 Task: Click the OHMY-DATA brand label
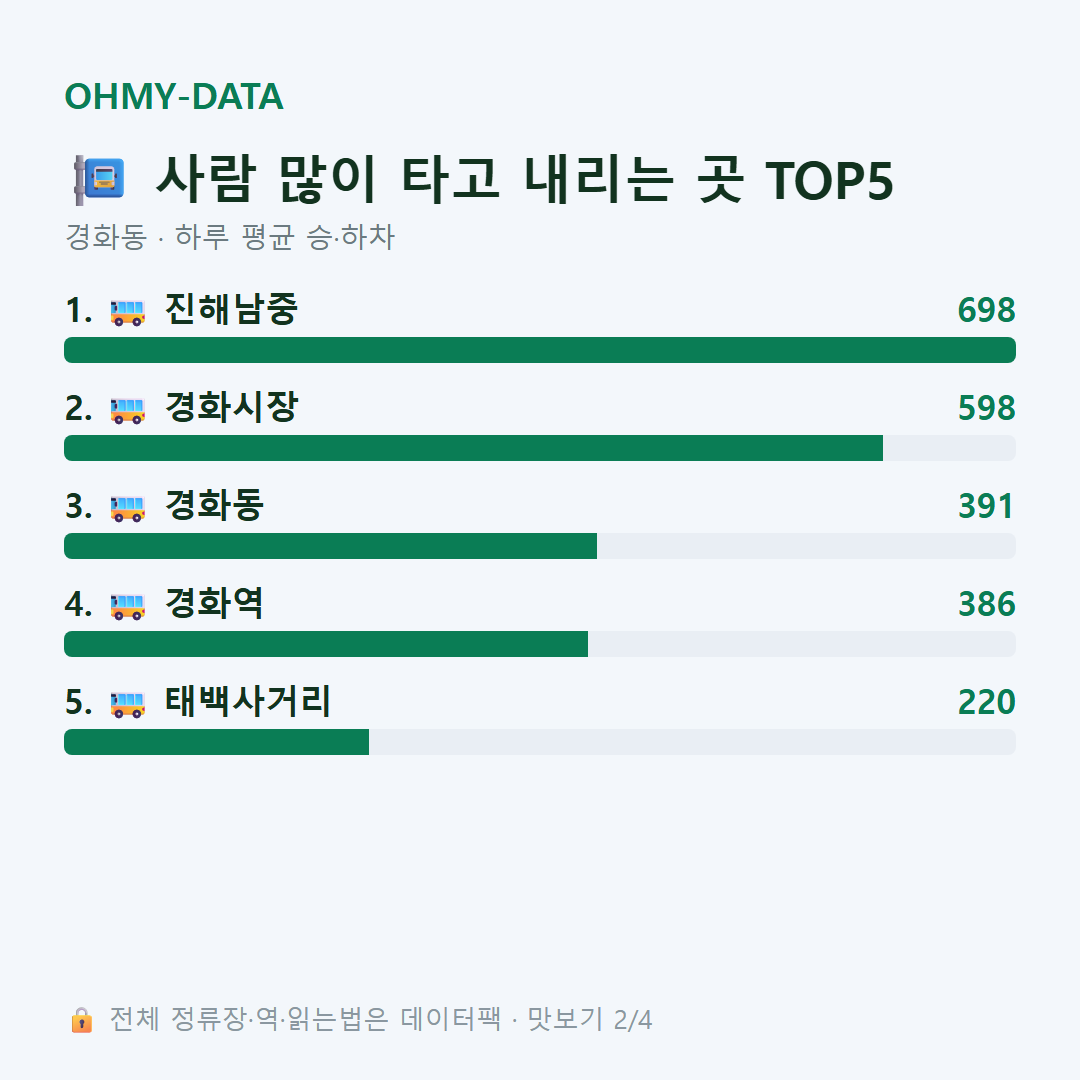pyautogui.click(x=174, y=96)
